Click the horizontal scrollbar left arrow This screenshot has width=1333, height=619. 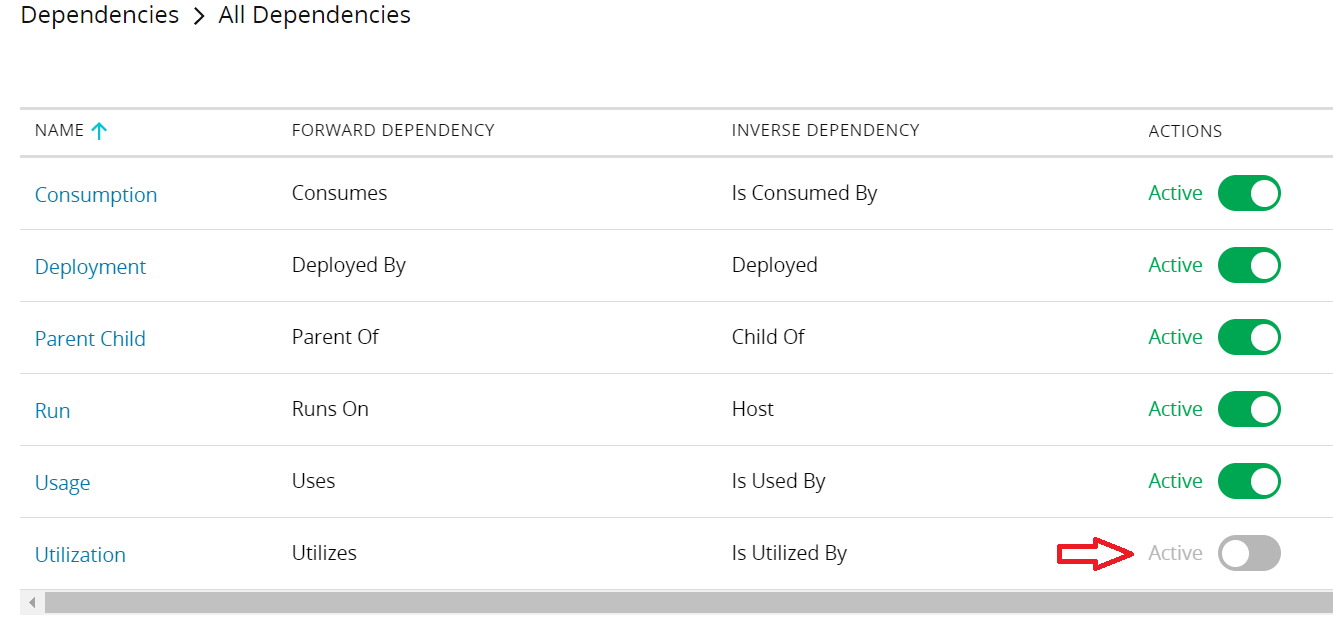[x=32, y=603]
